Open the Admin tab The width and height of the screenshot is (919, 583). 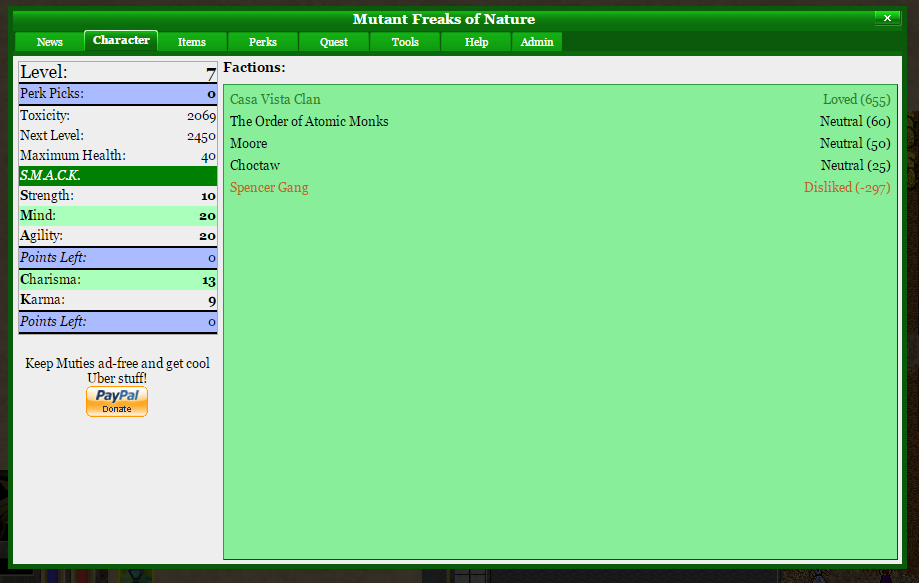(x=537, y=42)
